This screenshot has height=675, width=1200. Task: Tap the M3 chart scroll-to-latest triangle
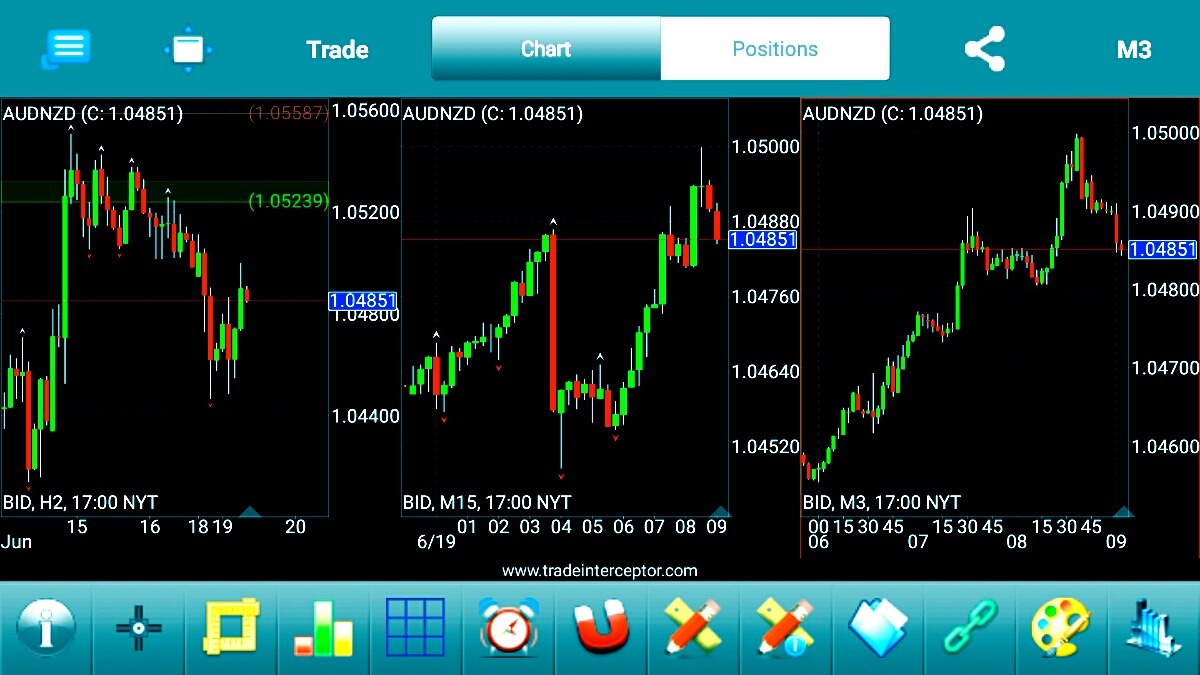[x=1123, y=512]
